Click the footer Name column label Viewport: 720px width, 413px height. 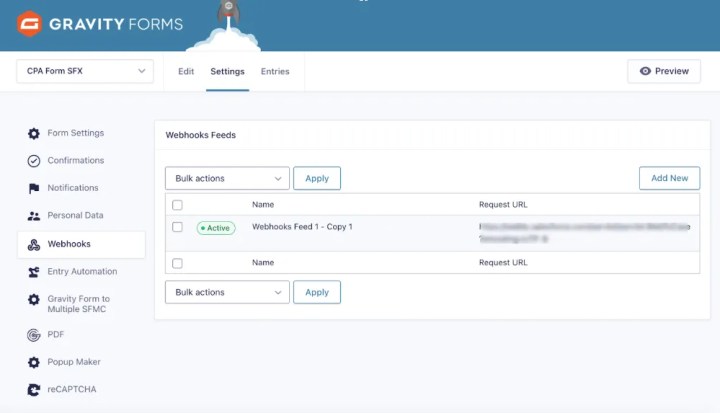click(x=263, y=262)
